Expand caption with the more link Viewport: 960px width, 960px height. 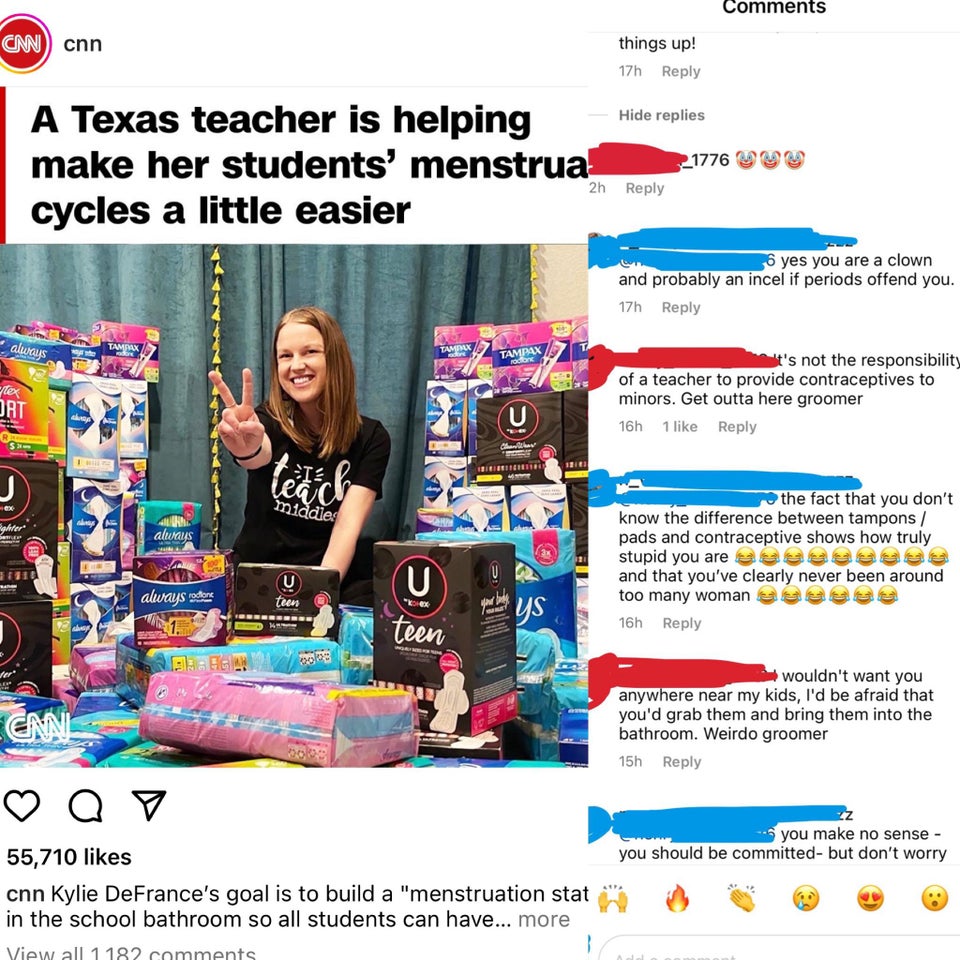[544, 920]
